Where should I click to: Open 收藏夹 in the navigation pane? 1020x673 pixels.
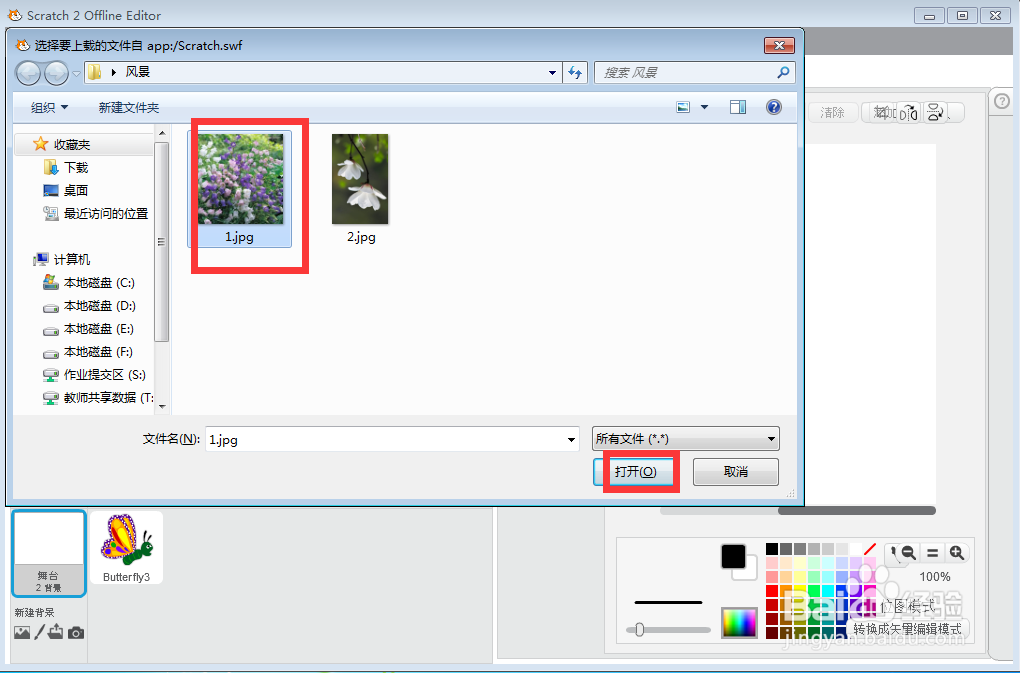click(x=72, y=144)
